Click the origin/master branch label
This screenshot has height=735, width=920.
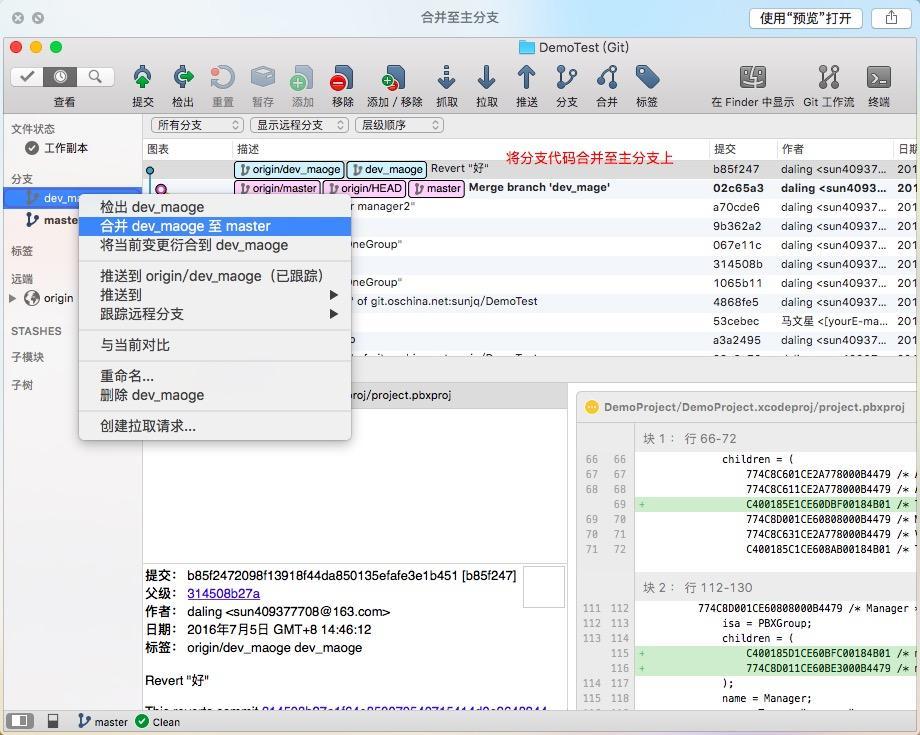pyautogui.click(x=278, y=188)
